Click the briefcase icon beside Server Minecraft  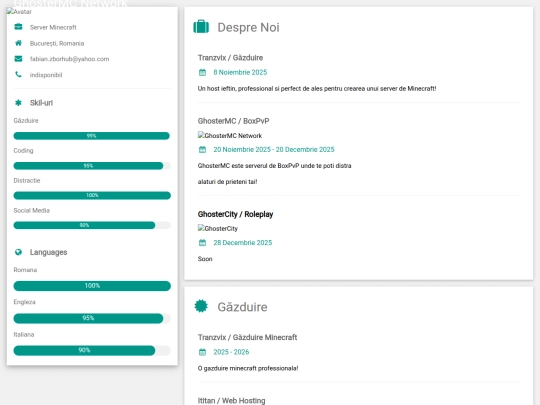pos(18,27)
